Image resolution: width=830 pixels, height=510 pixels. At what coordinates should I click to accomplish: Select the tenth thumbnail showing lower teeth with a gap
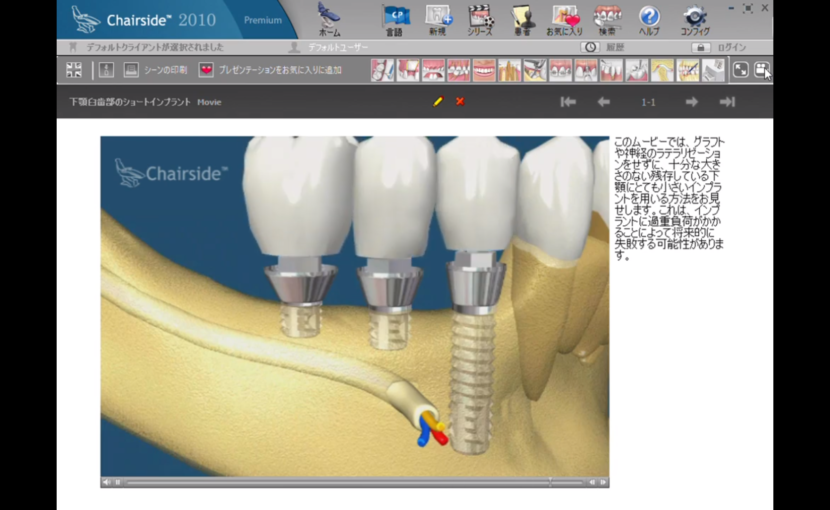[611, 70]
